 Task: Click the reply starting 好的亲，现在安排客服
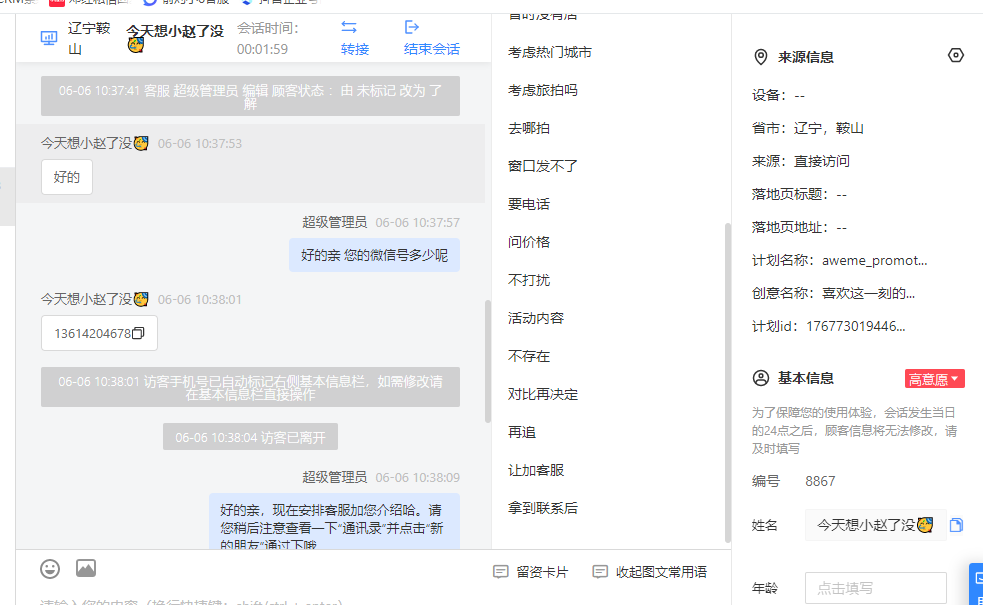tap(334, 522)
